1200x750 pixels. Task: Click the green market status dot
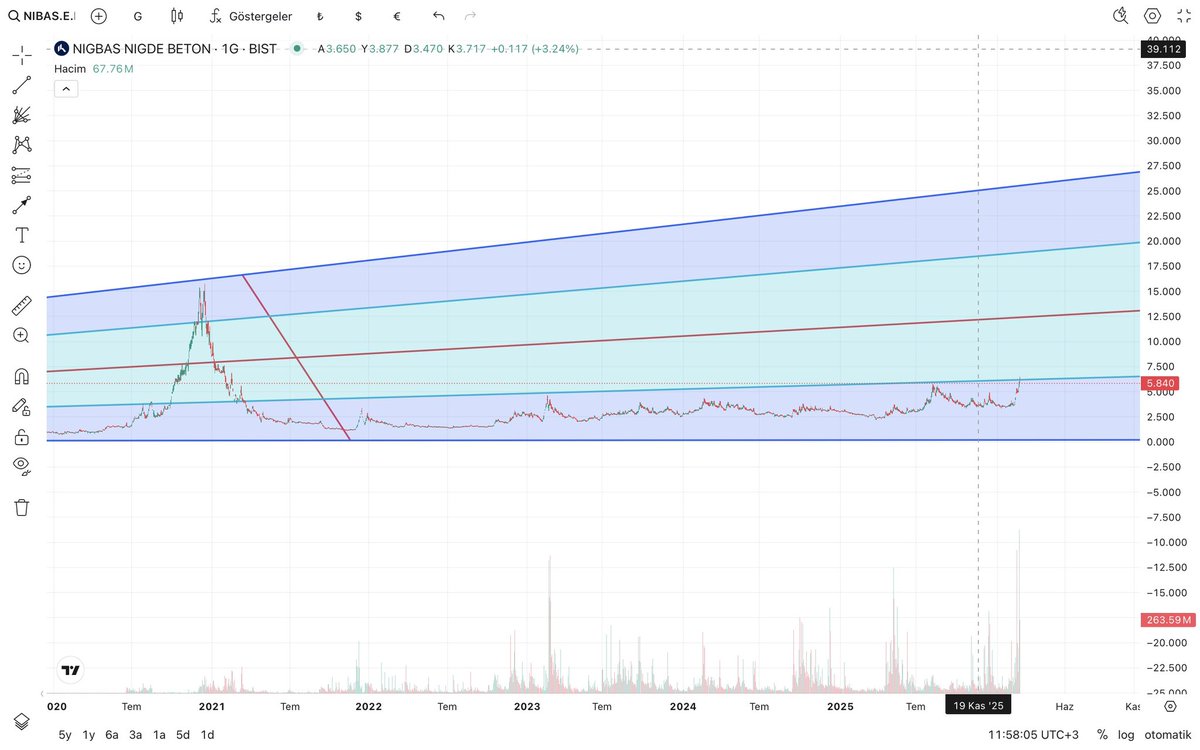point(297,48)
